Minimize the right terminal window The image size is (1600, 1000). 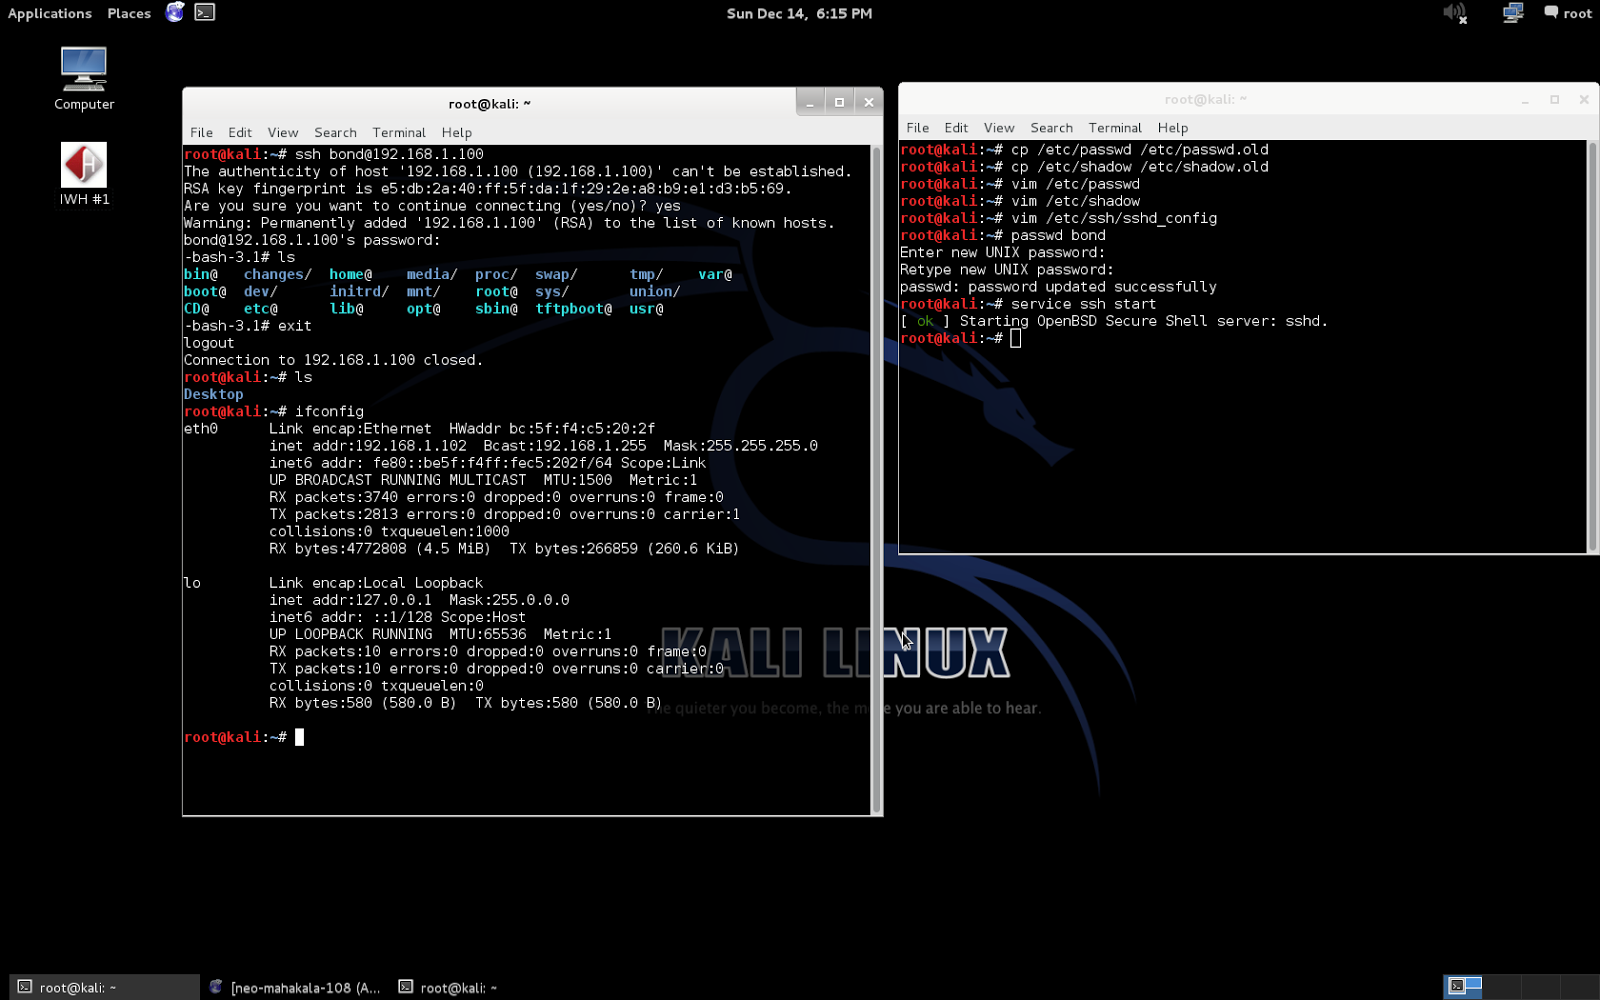click(1525, 100)
